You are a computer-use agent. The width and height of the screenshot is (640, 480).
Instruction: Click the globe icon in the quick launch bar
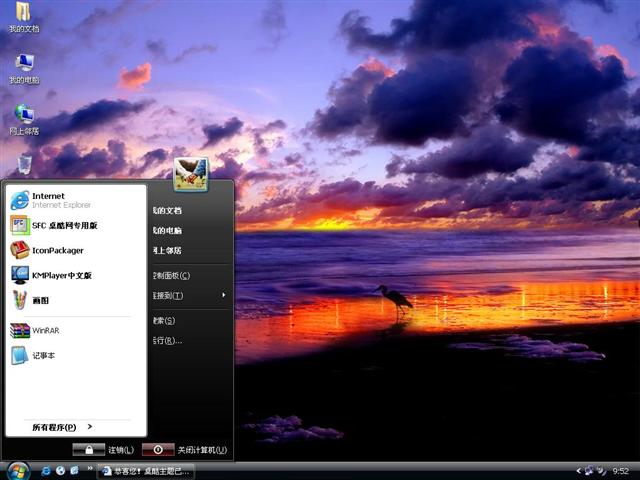click(60, 471)
